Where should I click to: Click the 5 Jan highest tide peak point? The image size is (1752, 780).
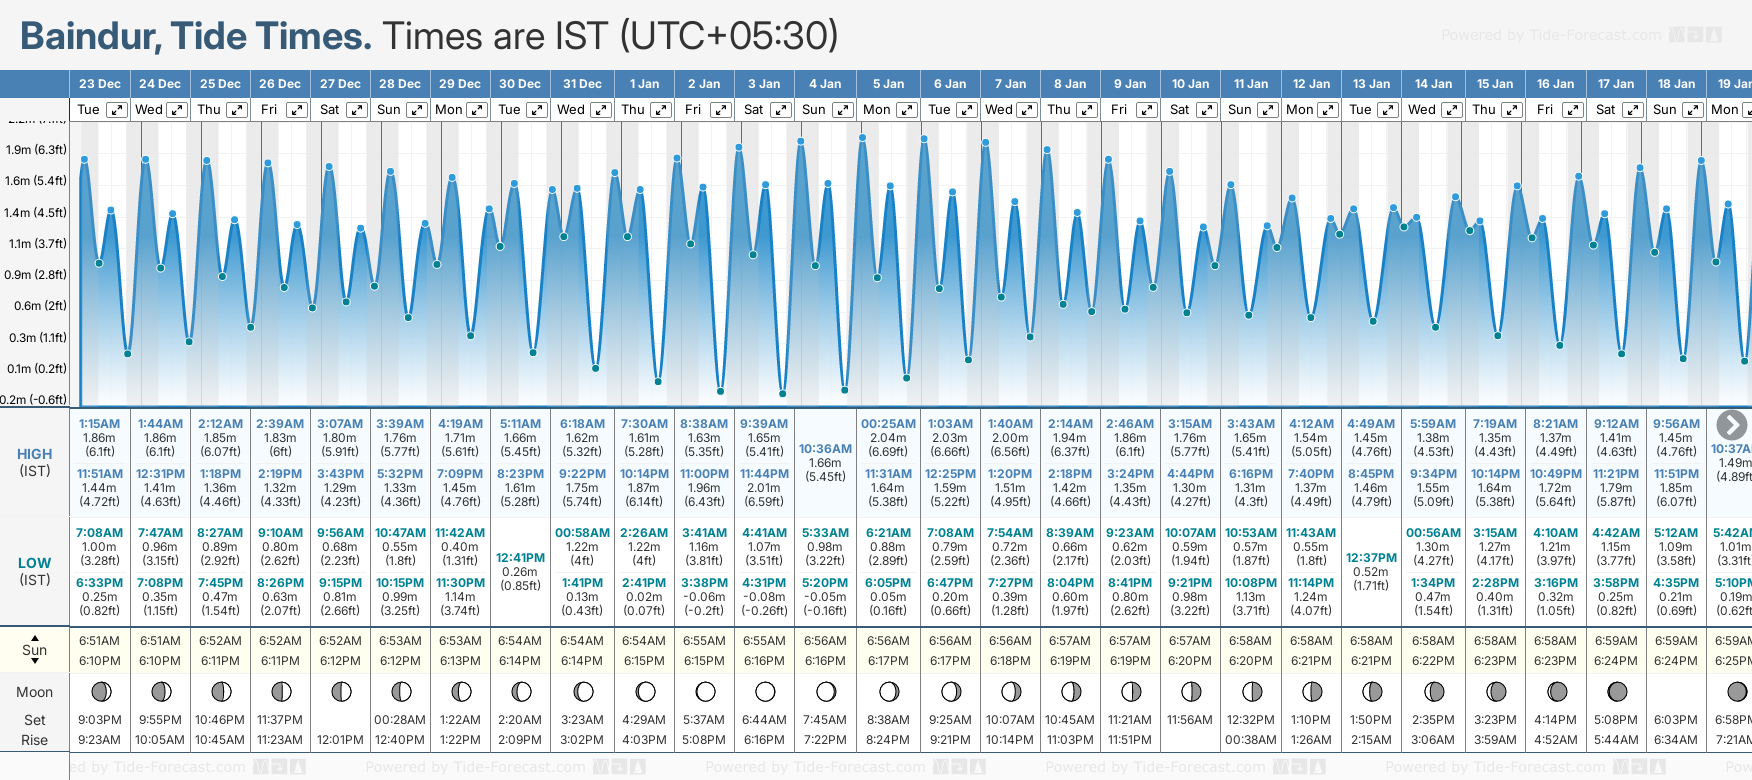[862, 137]
